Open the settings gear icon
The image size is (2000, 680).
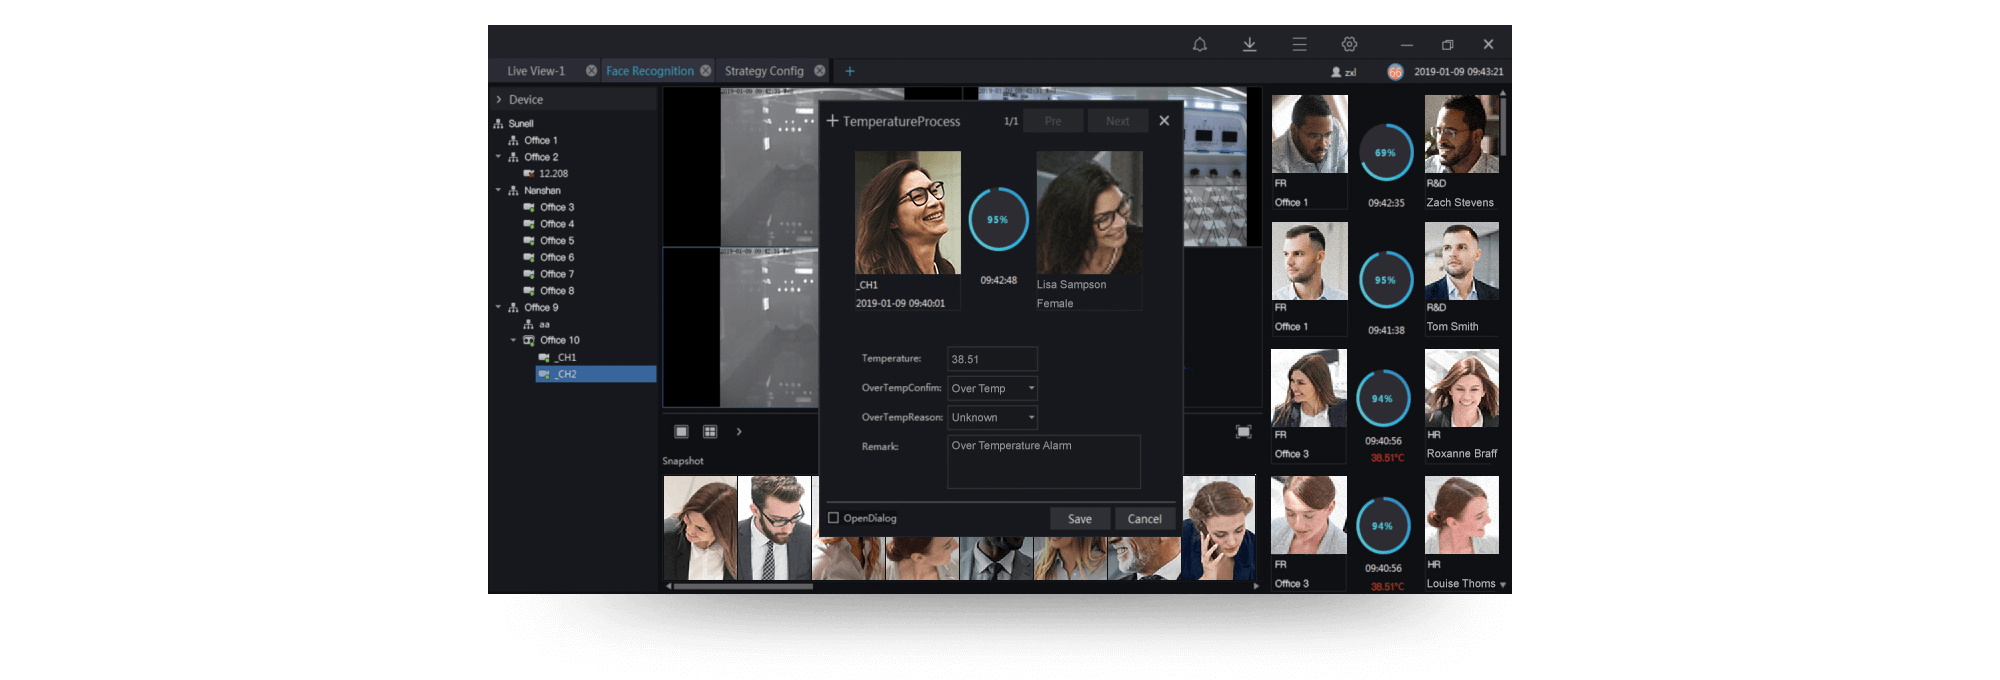pyautogui.click(x=1349, y=44)
